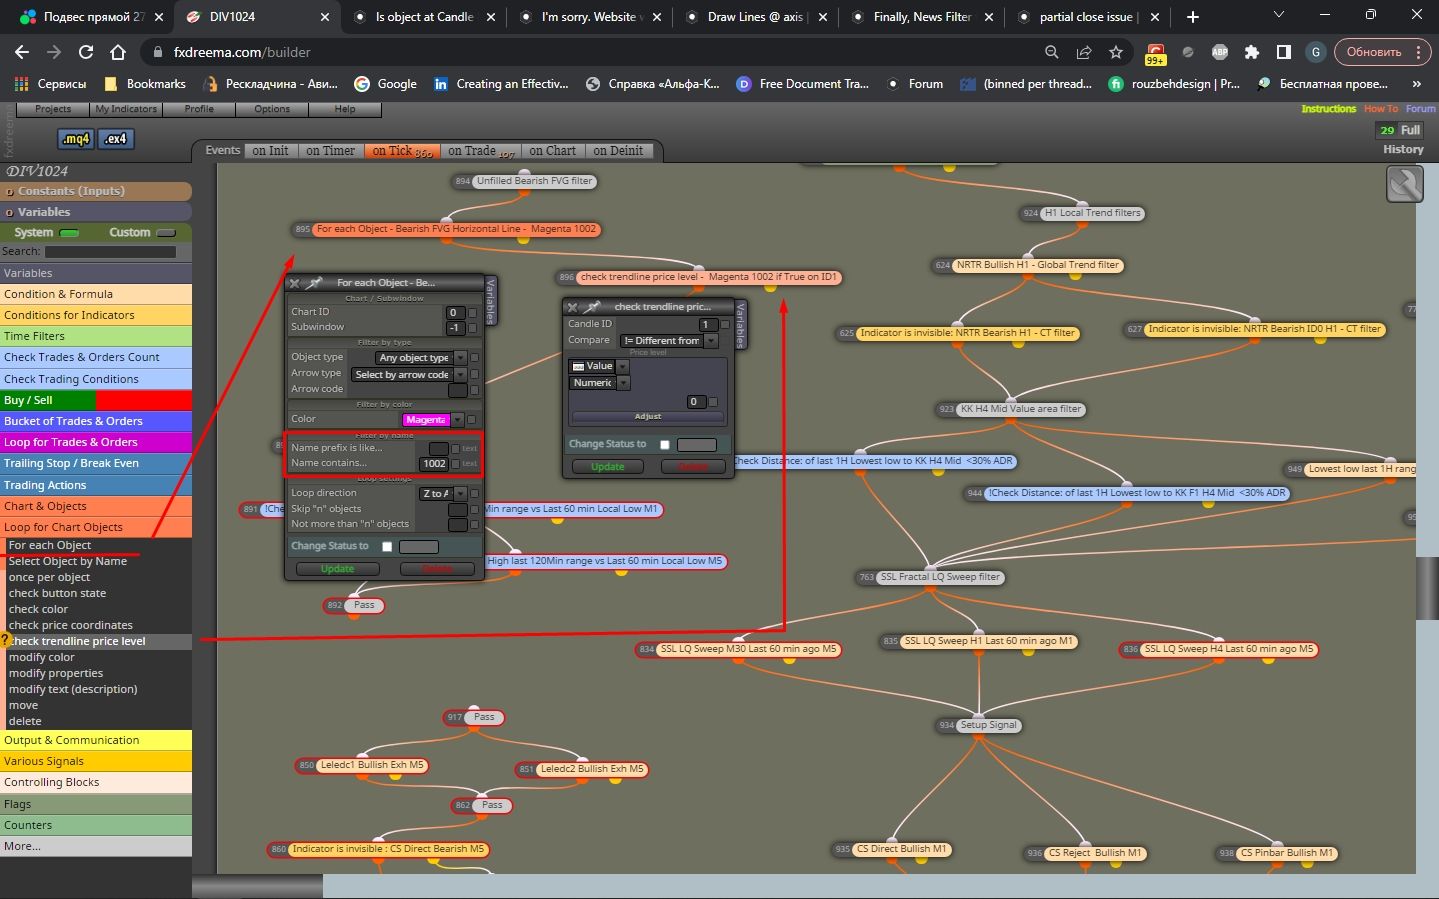Open the Instructions link

tap(1328, 109)
